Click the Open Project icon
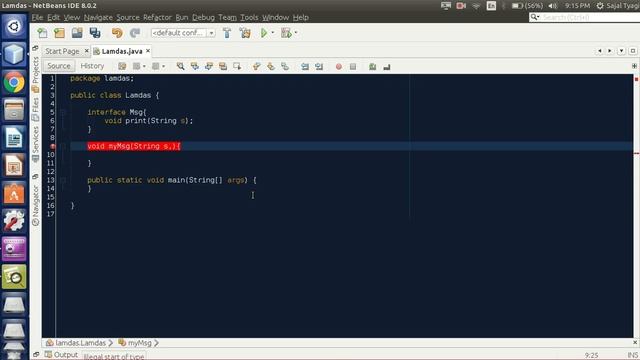This screenshot has height=360, width=640. (x=77, y=33)
